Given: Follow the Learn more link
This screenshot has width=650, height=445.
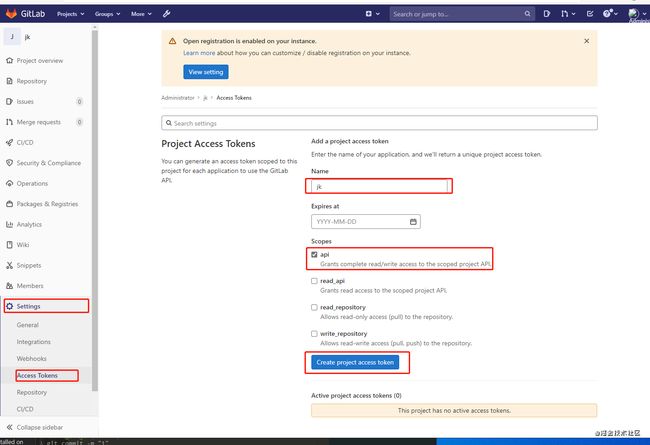Looking at the screenshot, I should (199, 53).
